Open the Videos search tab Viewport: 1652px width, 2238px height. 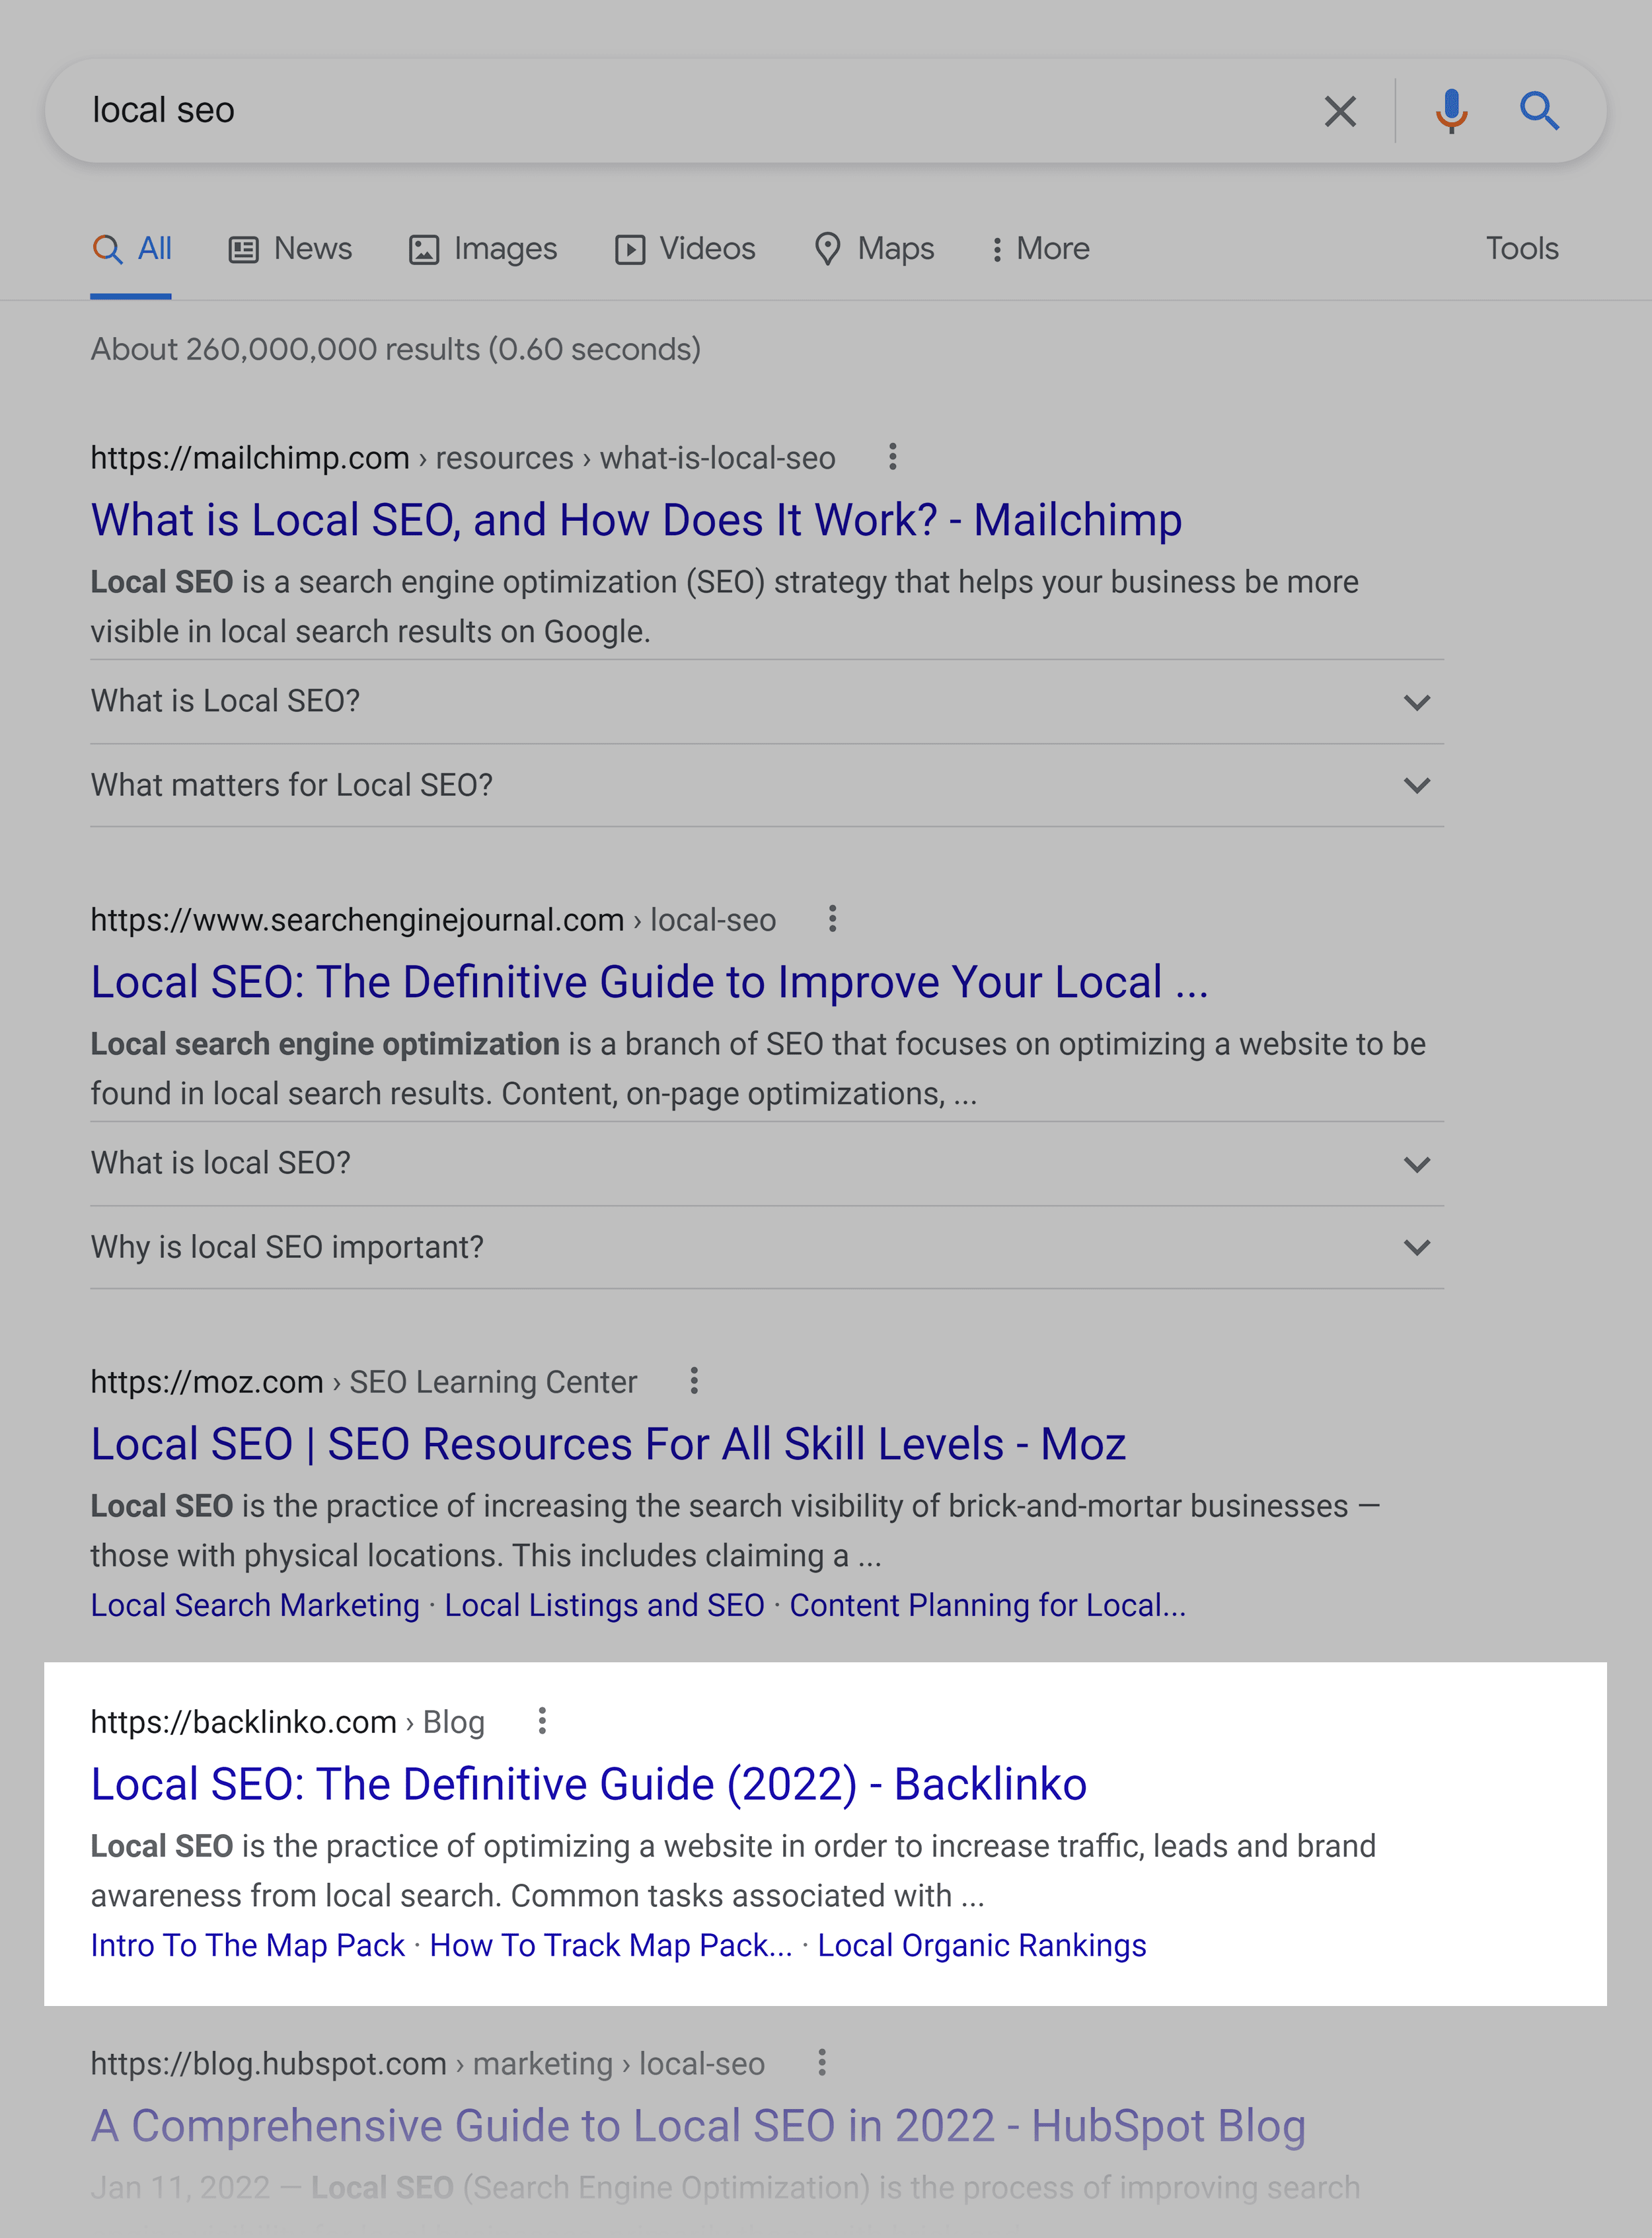click(685, 249)
